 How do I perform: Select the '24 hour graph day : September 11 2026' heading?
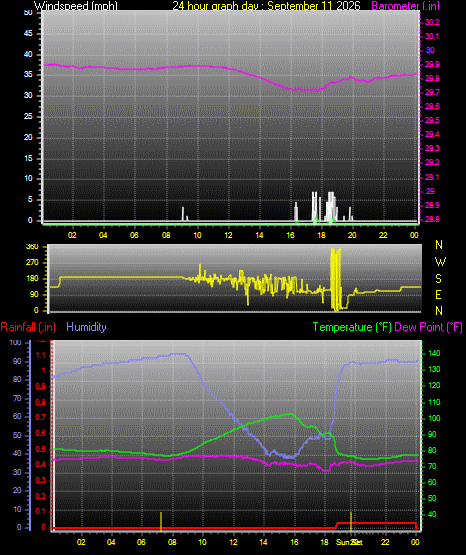point(266,6)
